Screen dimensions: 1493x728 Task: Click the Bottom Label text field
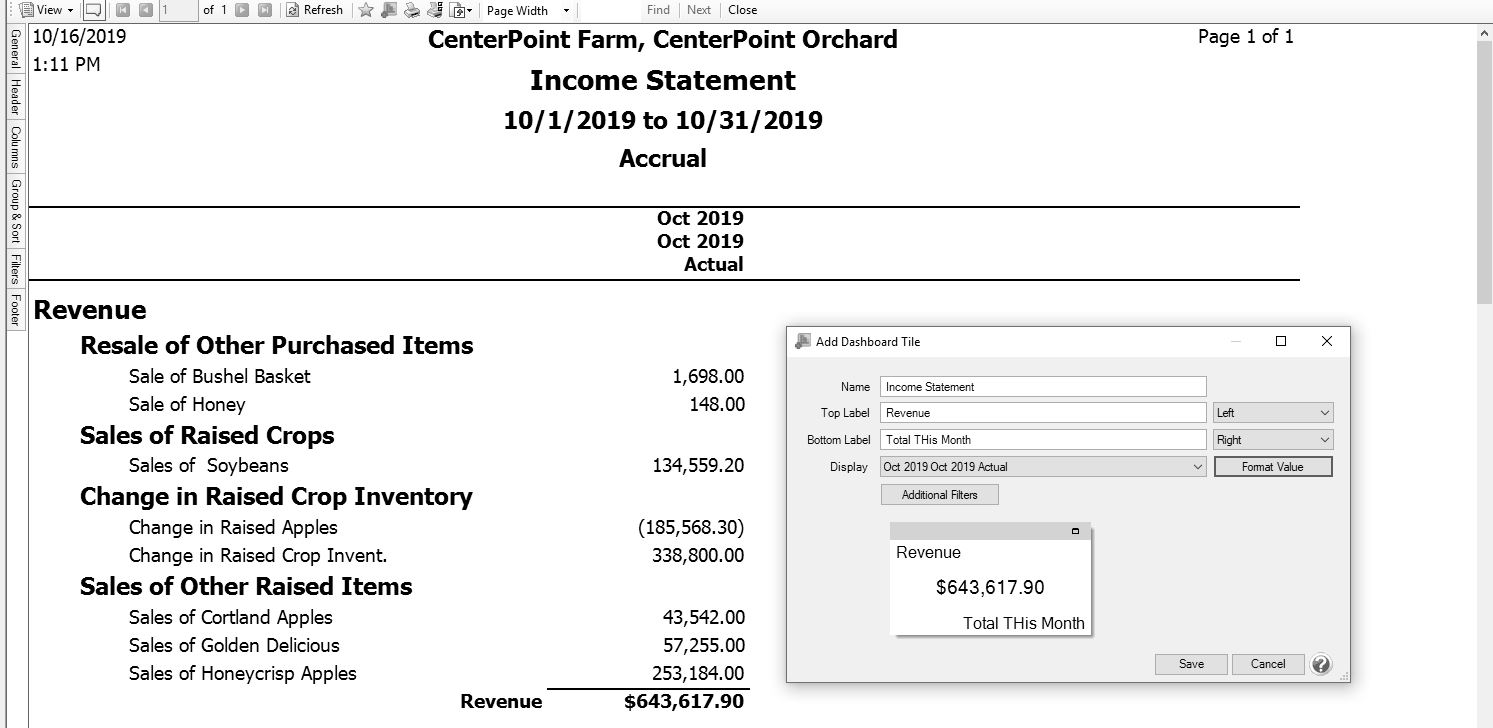point(1043,440)
